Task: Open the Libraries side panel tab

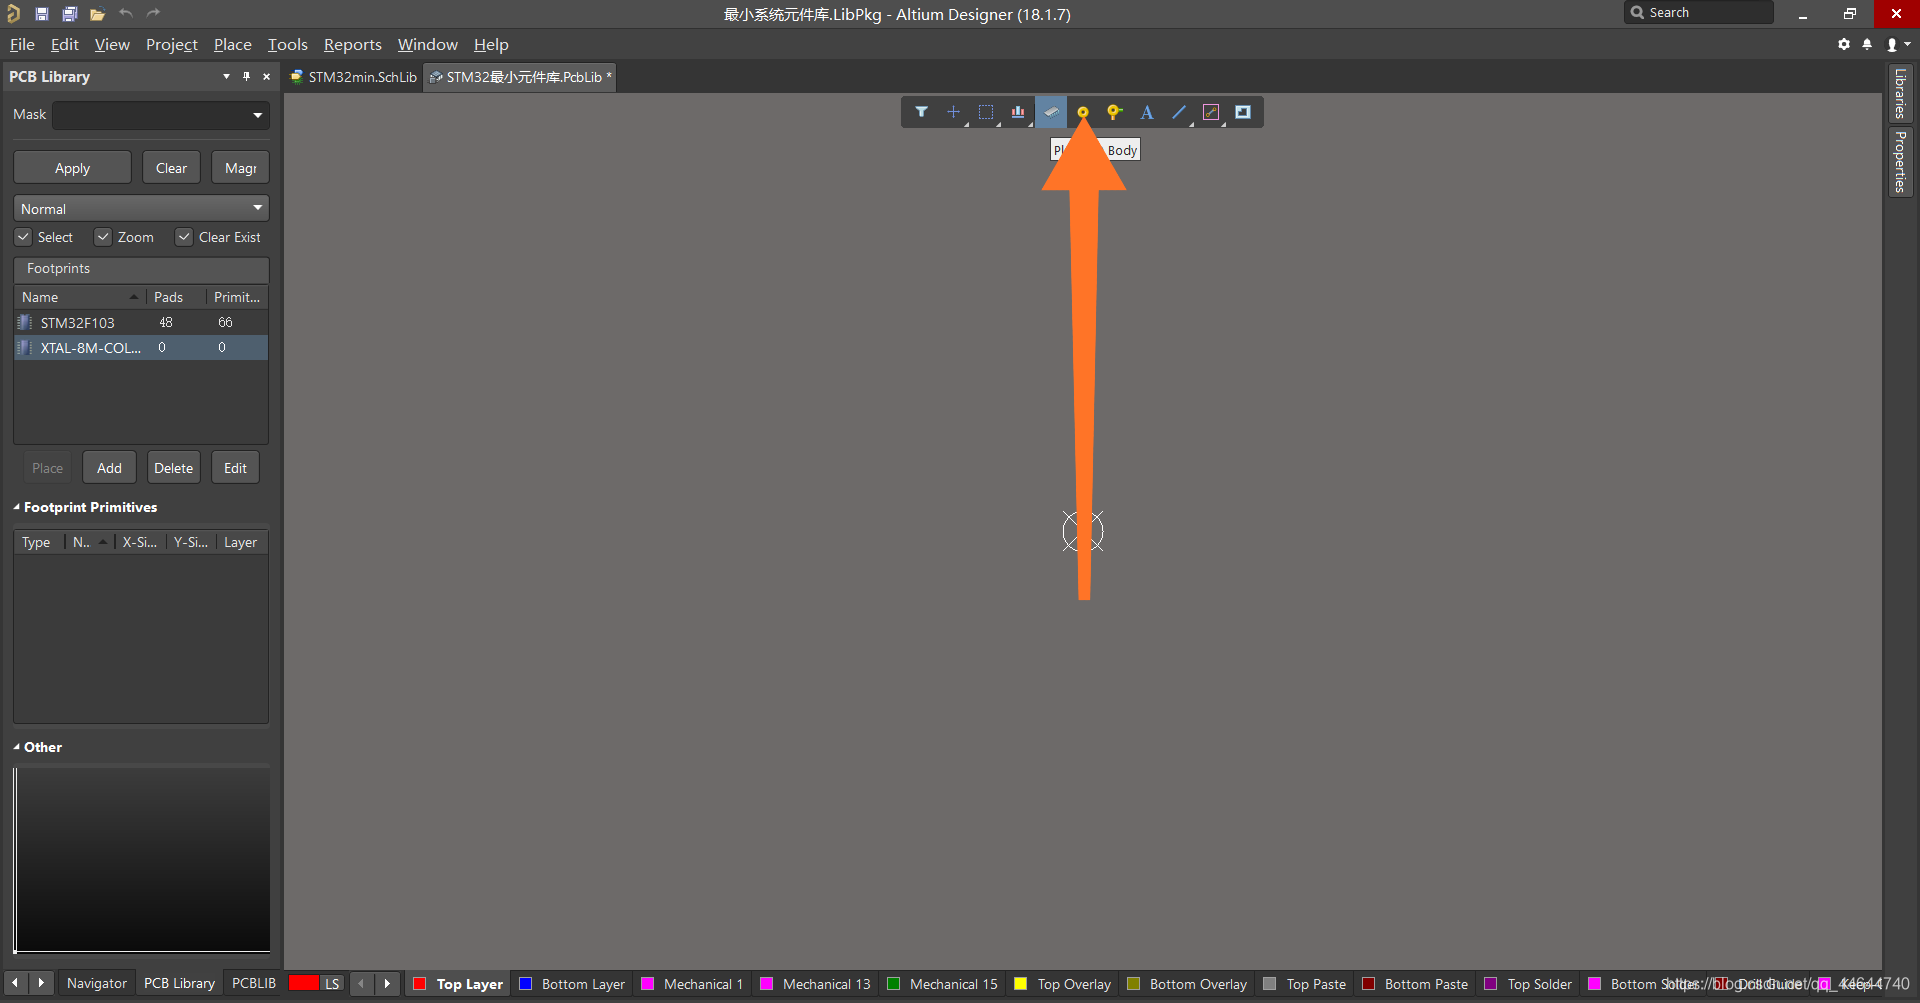Action: tap(1899, 93)
